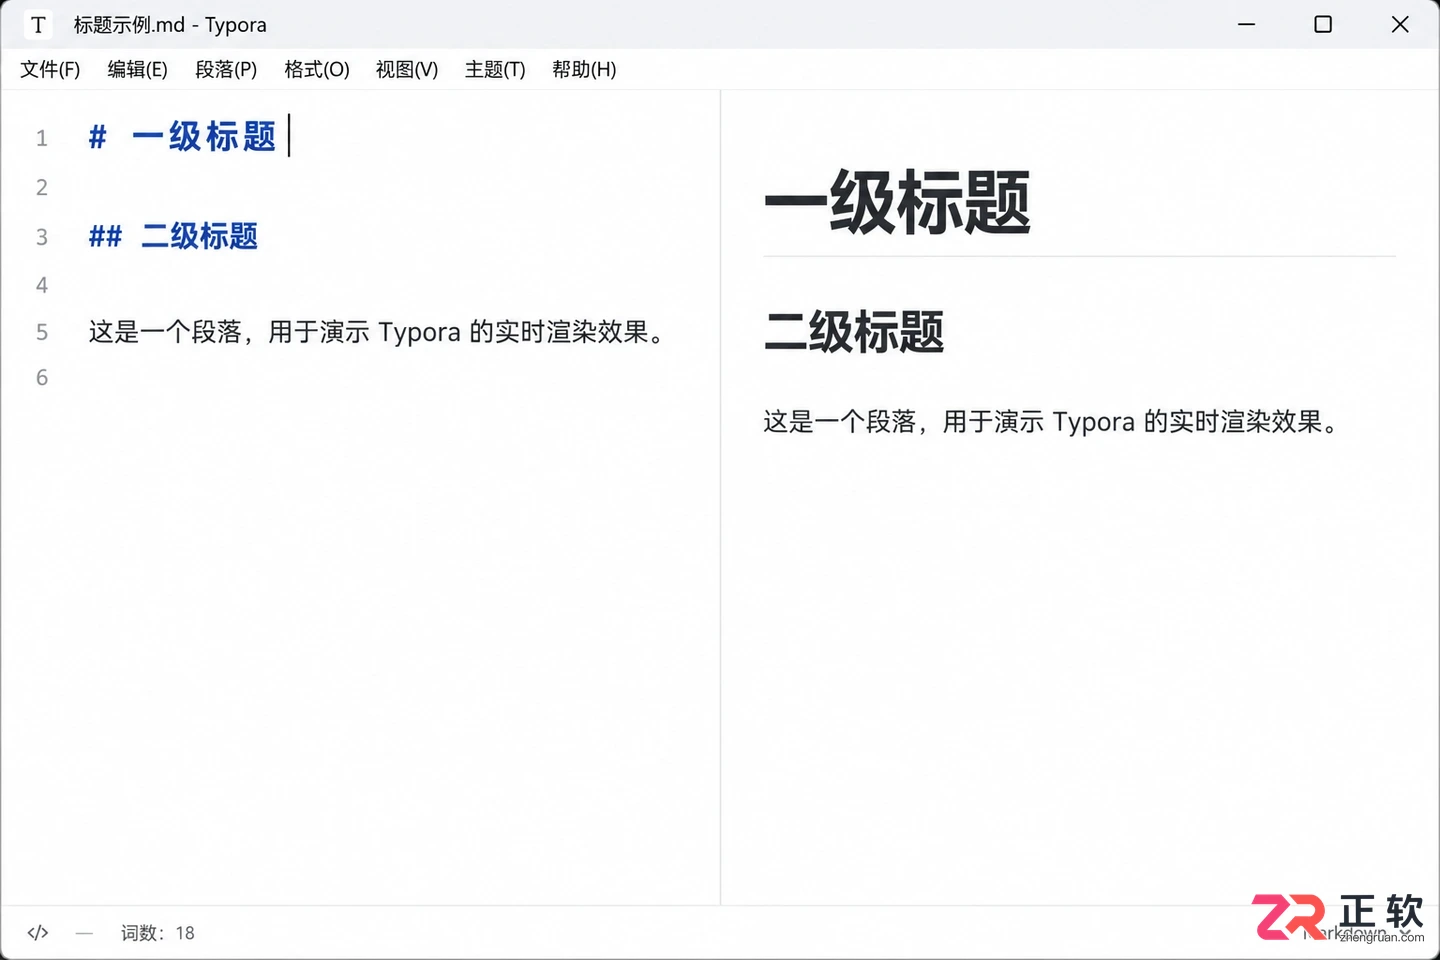Click line number 5 in the gutter
Screen dimensions: 1440x960
tap(42, 332)
